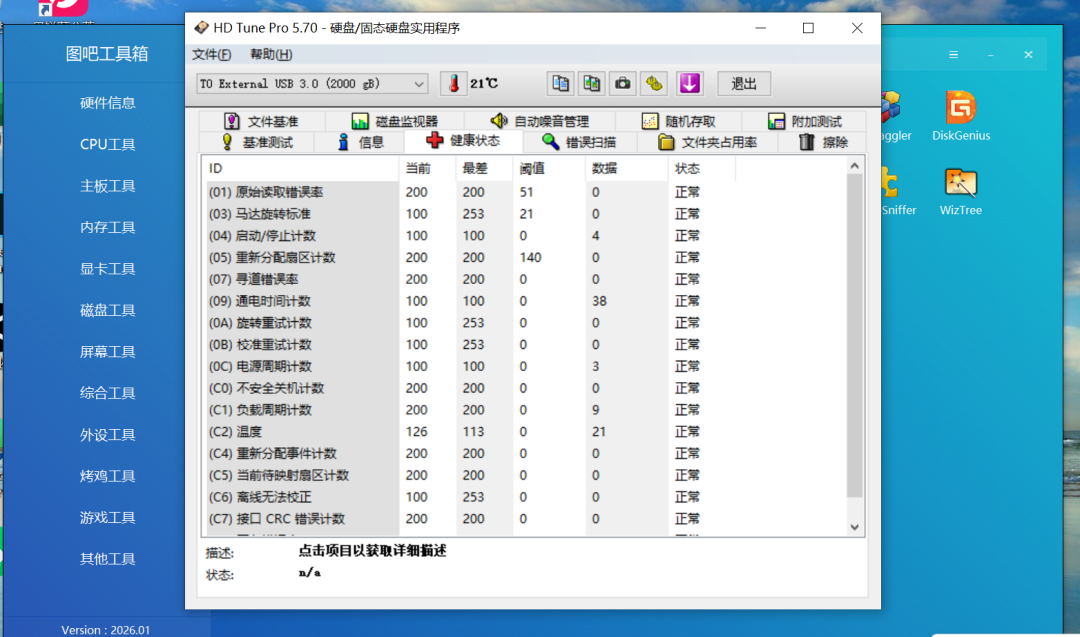The image size is (1080, 637).
Task: Click the 状态 column header
Action: point(701,169)
